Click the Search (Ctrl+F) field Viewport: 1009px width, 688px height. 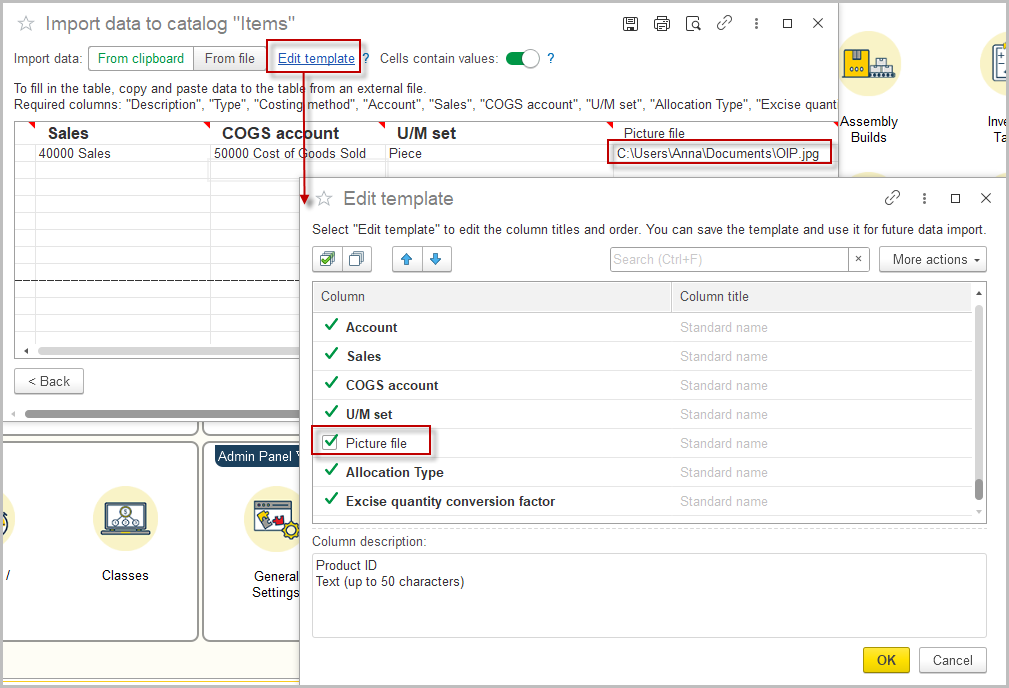coord(730,260)
